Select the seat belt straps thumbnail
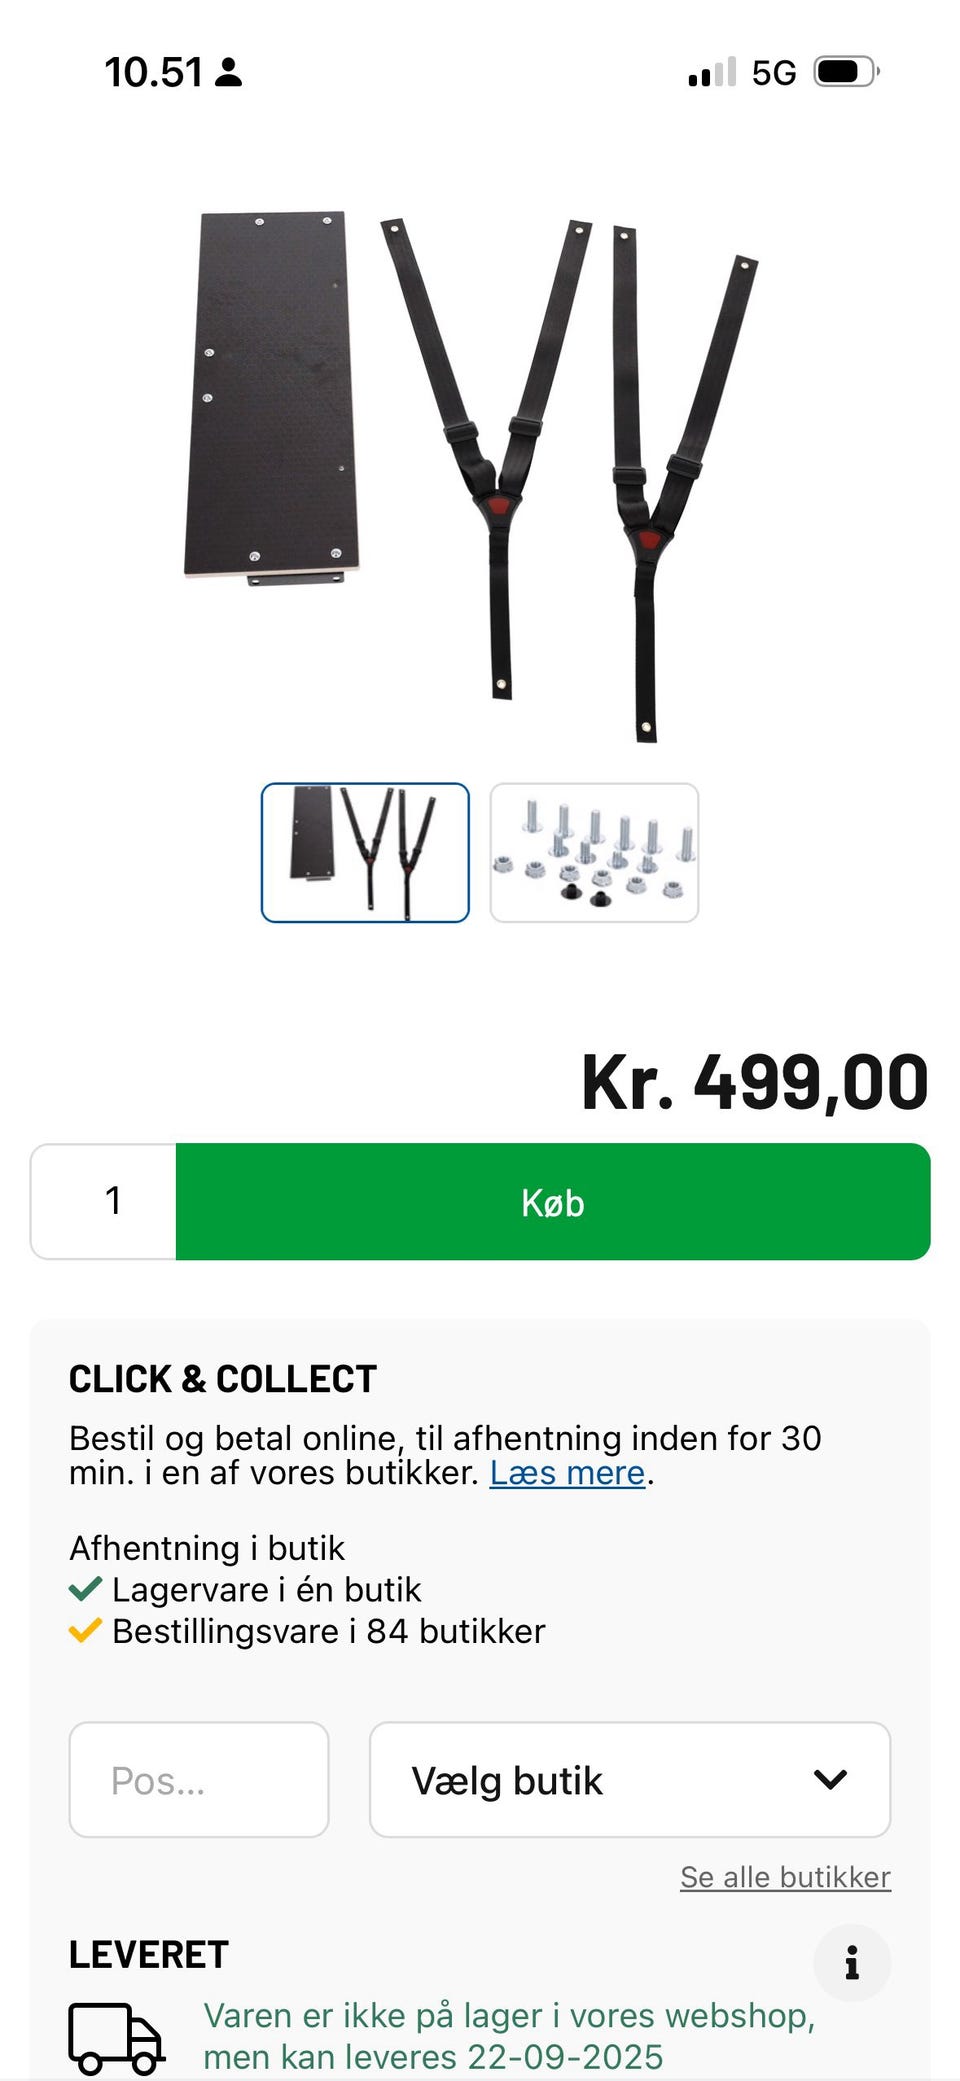The image size is (960, 2081). tap(365, 852)
